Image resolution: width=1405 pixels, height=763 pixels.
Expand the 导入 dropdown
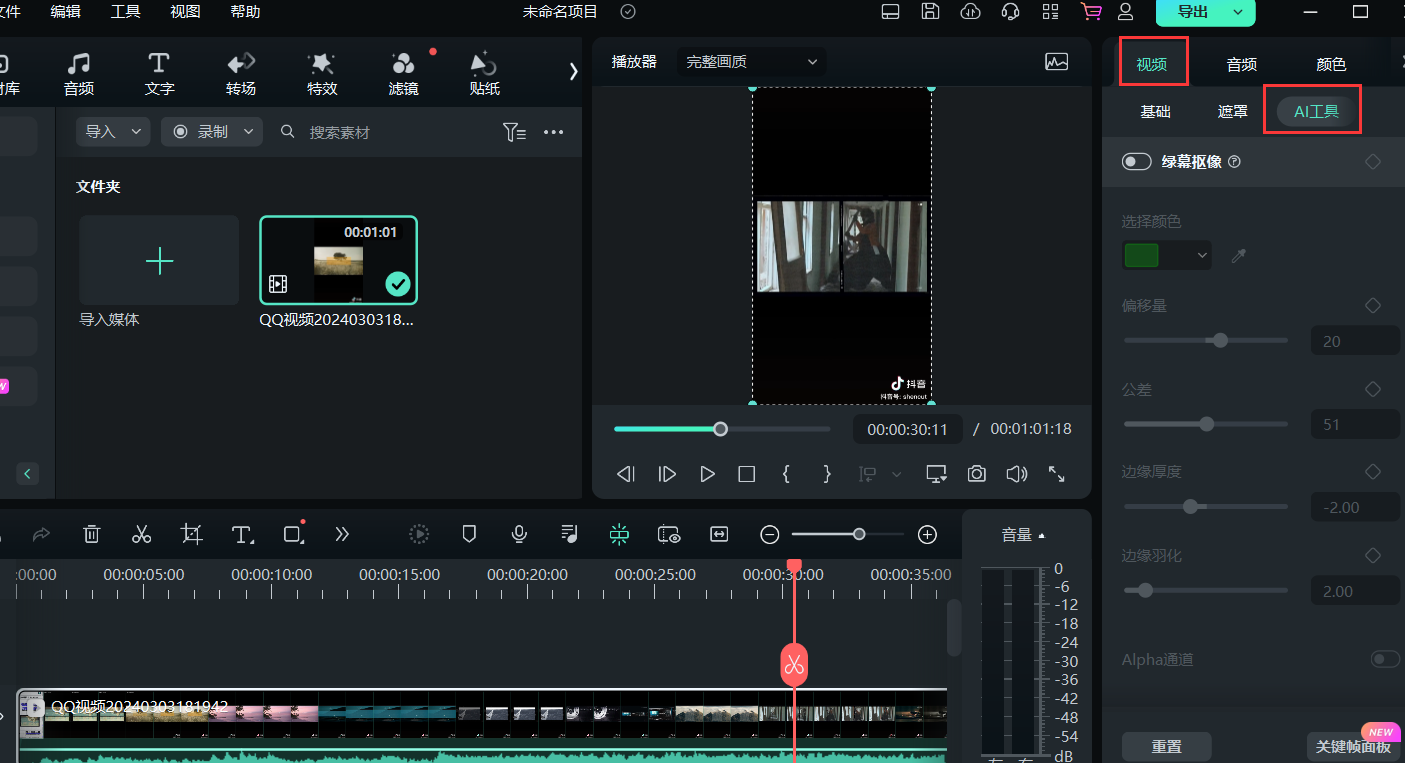coord(112,132)
